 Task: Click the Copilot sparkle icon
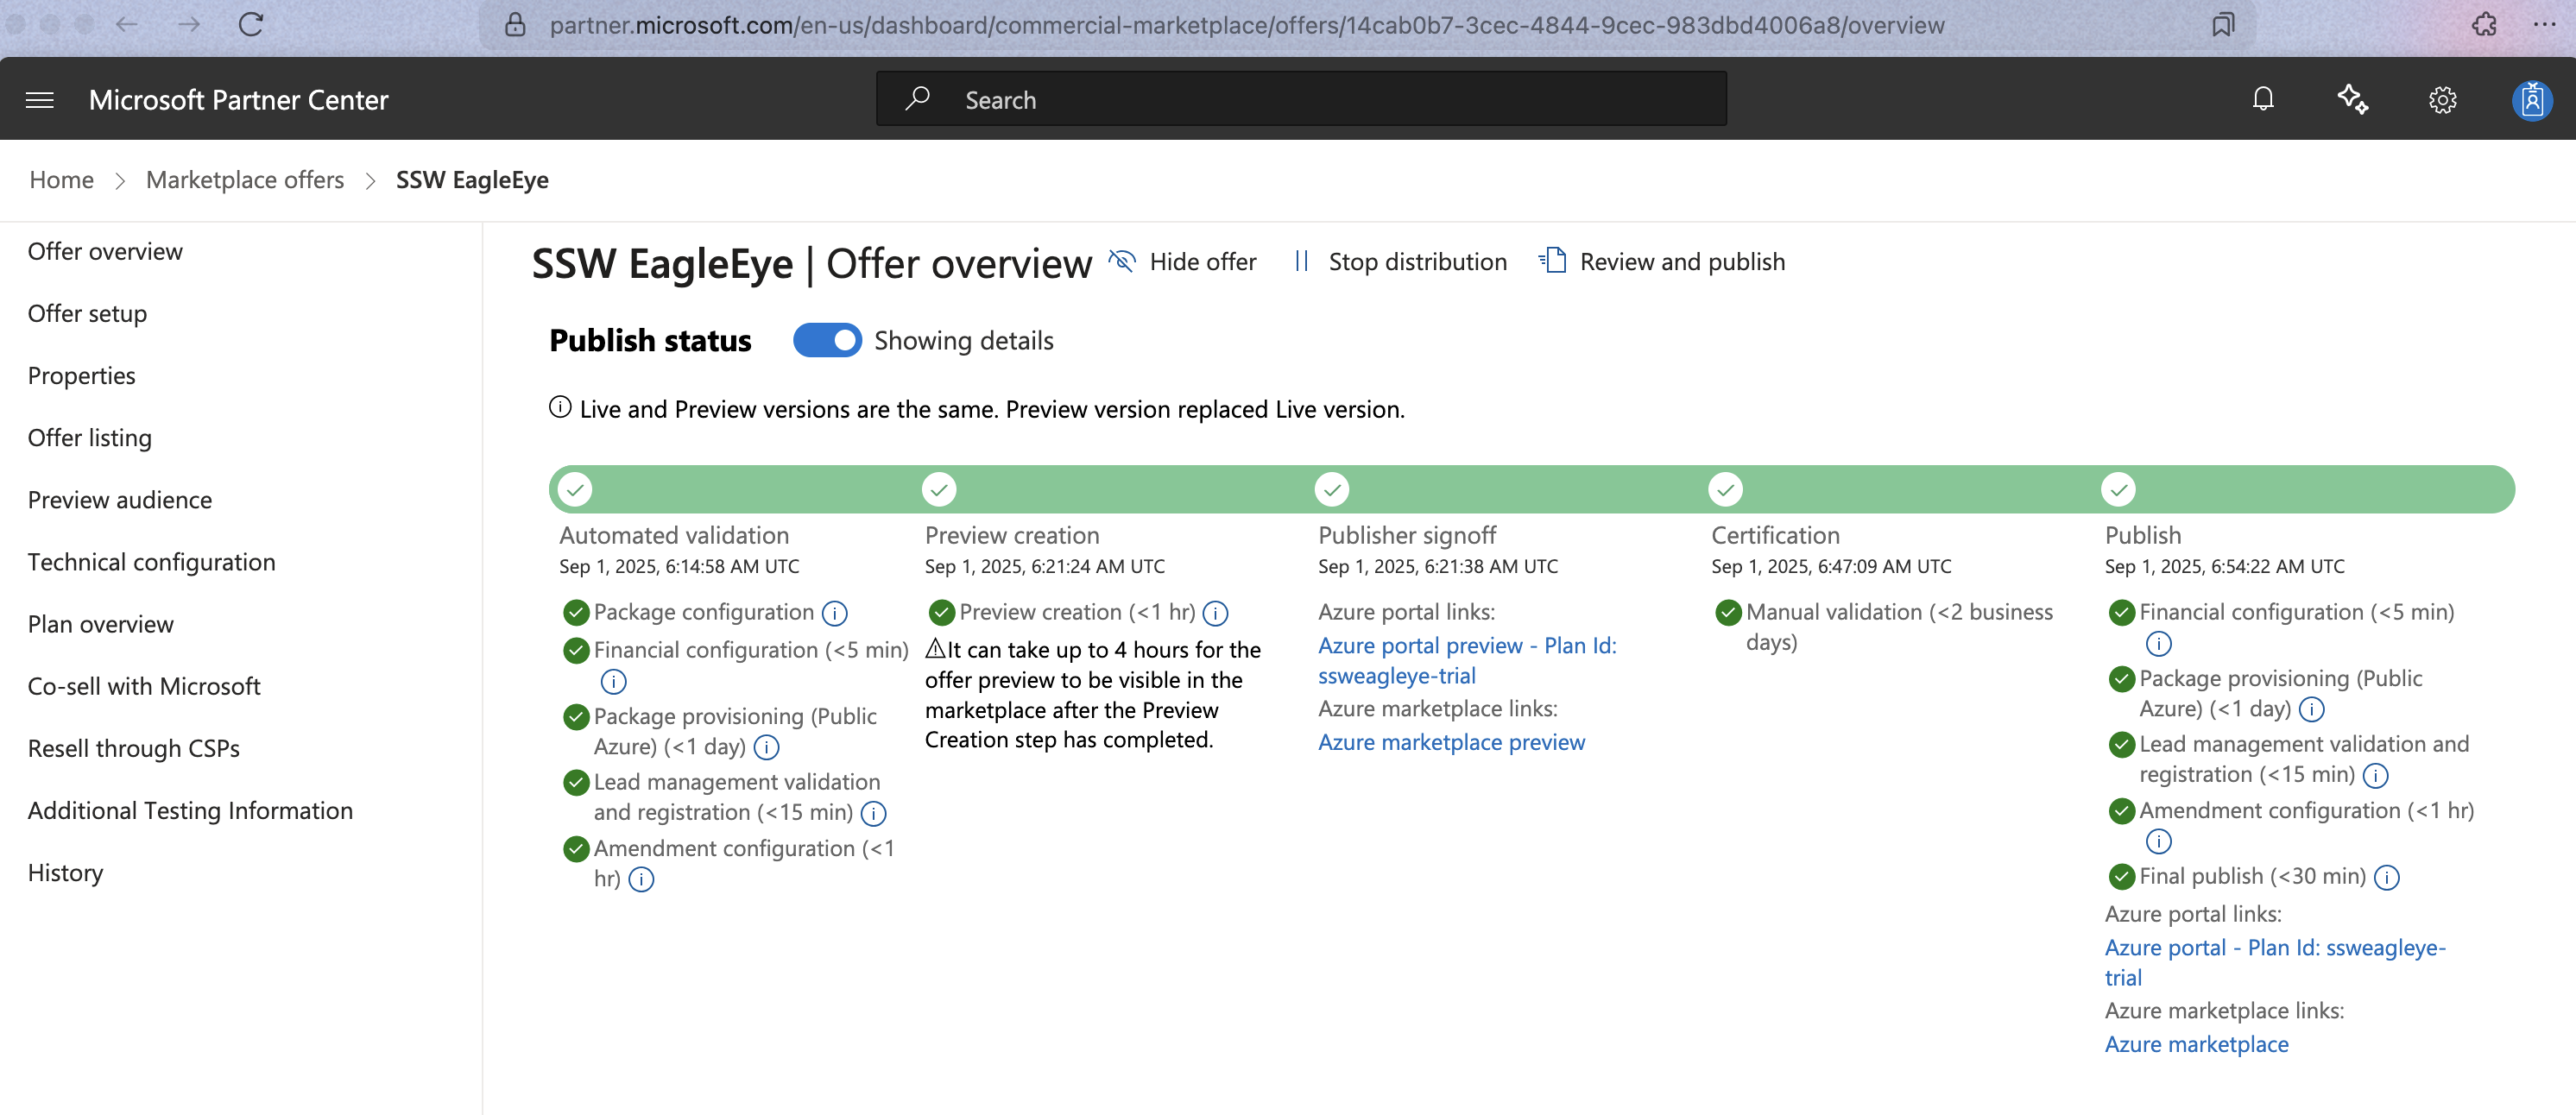pyautogui.click(x=2352, y=99)
